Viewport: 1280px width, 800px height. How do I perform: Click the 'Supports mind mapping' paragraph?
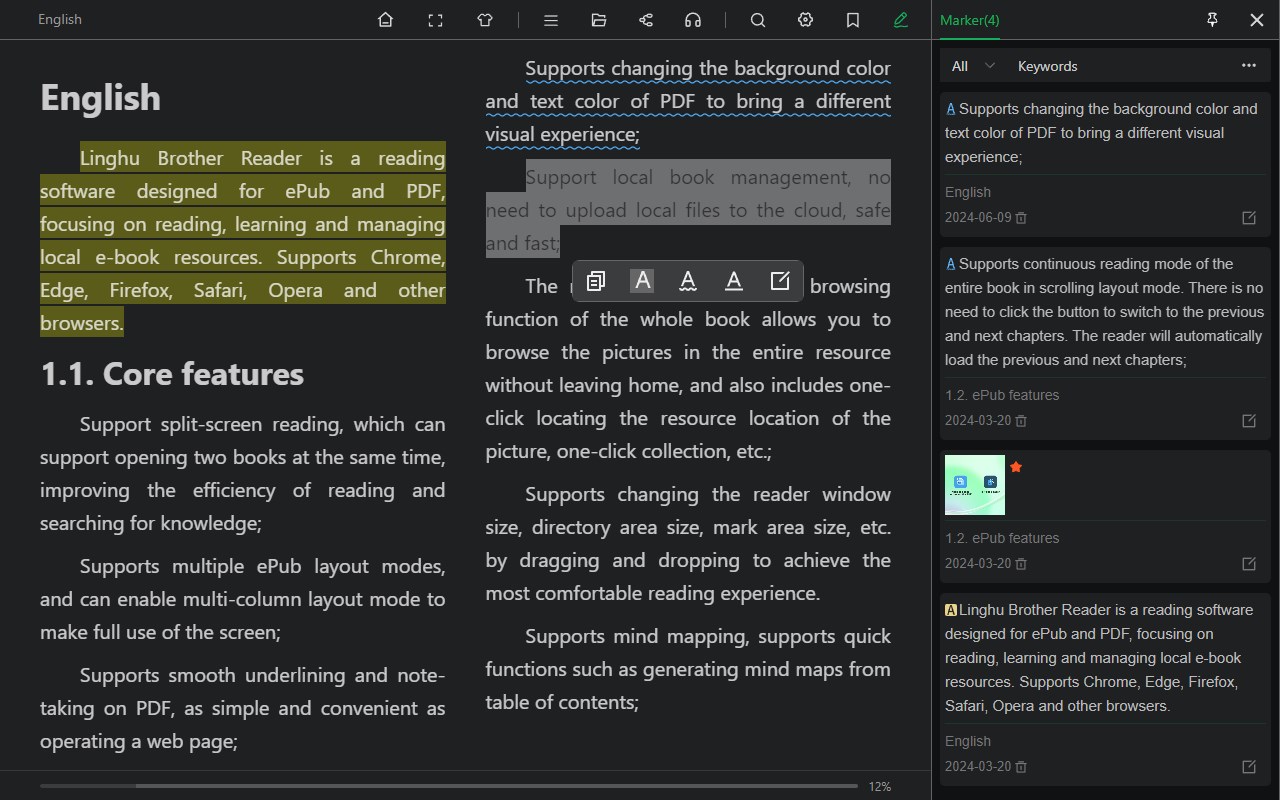pos(688,669)
